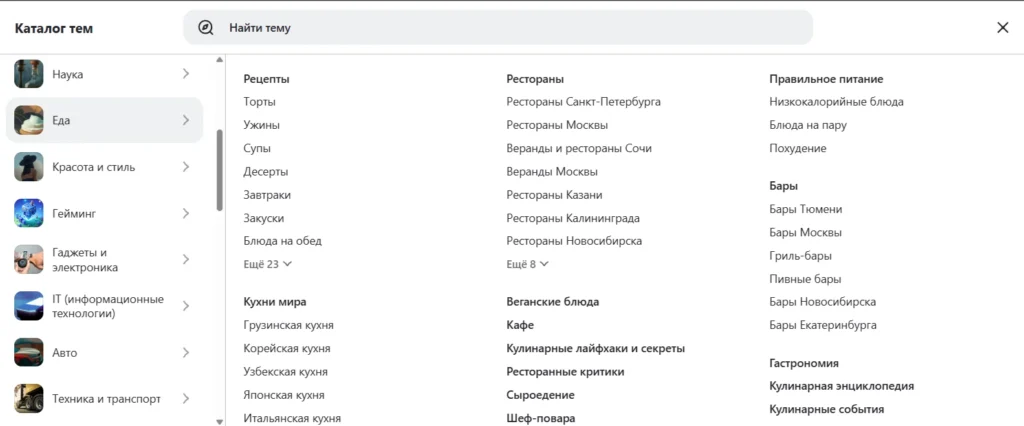
Task: Open the Гриль-бары topic link
Action: [x=800, y=255]
